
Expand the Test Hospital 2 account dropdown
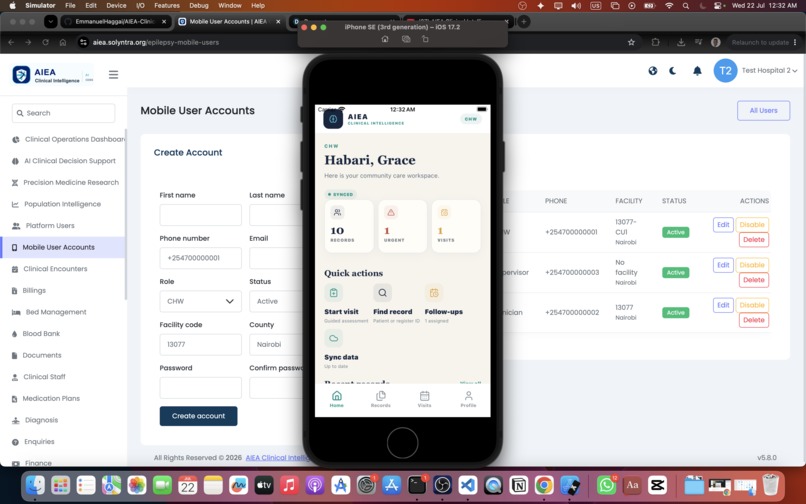769,71
